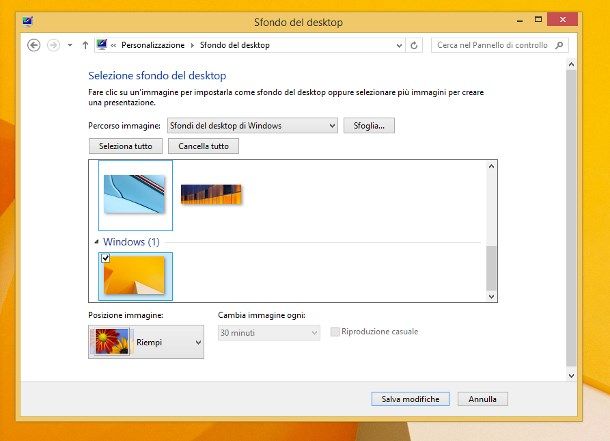Click the Sfoglia... button
The height and width of the screenshot is (441, 610).
pos(369,126)
